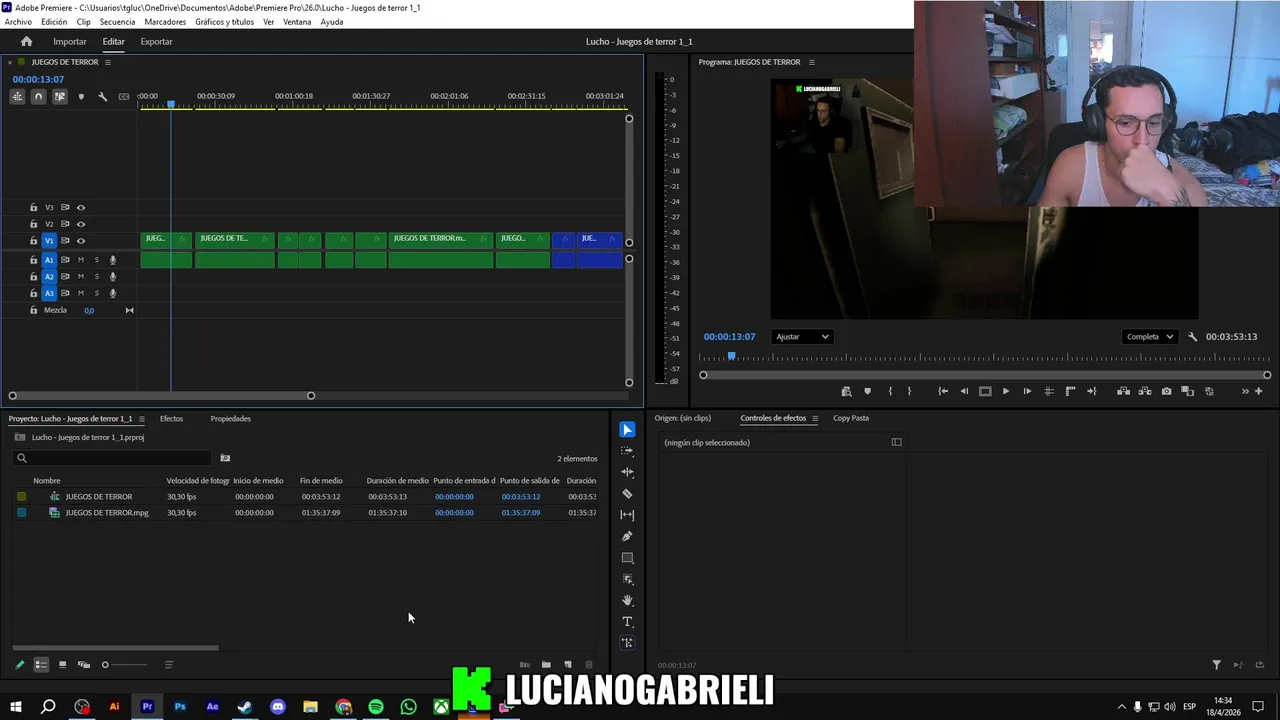The height and width of the screenshot is (720, 1280).
Task: Open timeline display settings wrench
Action: [x=102, y=97]
